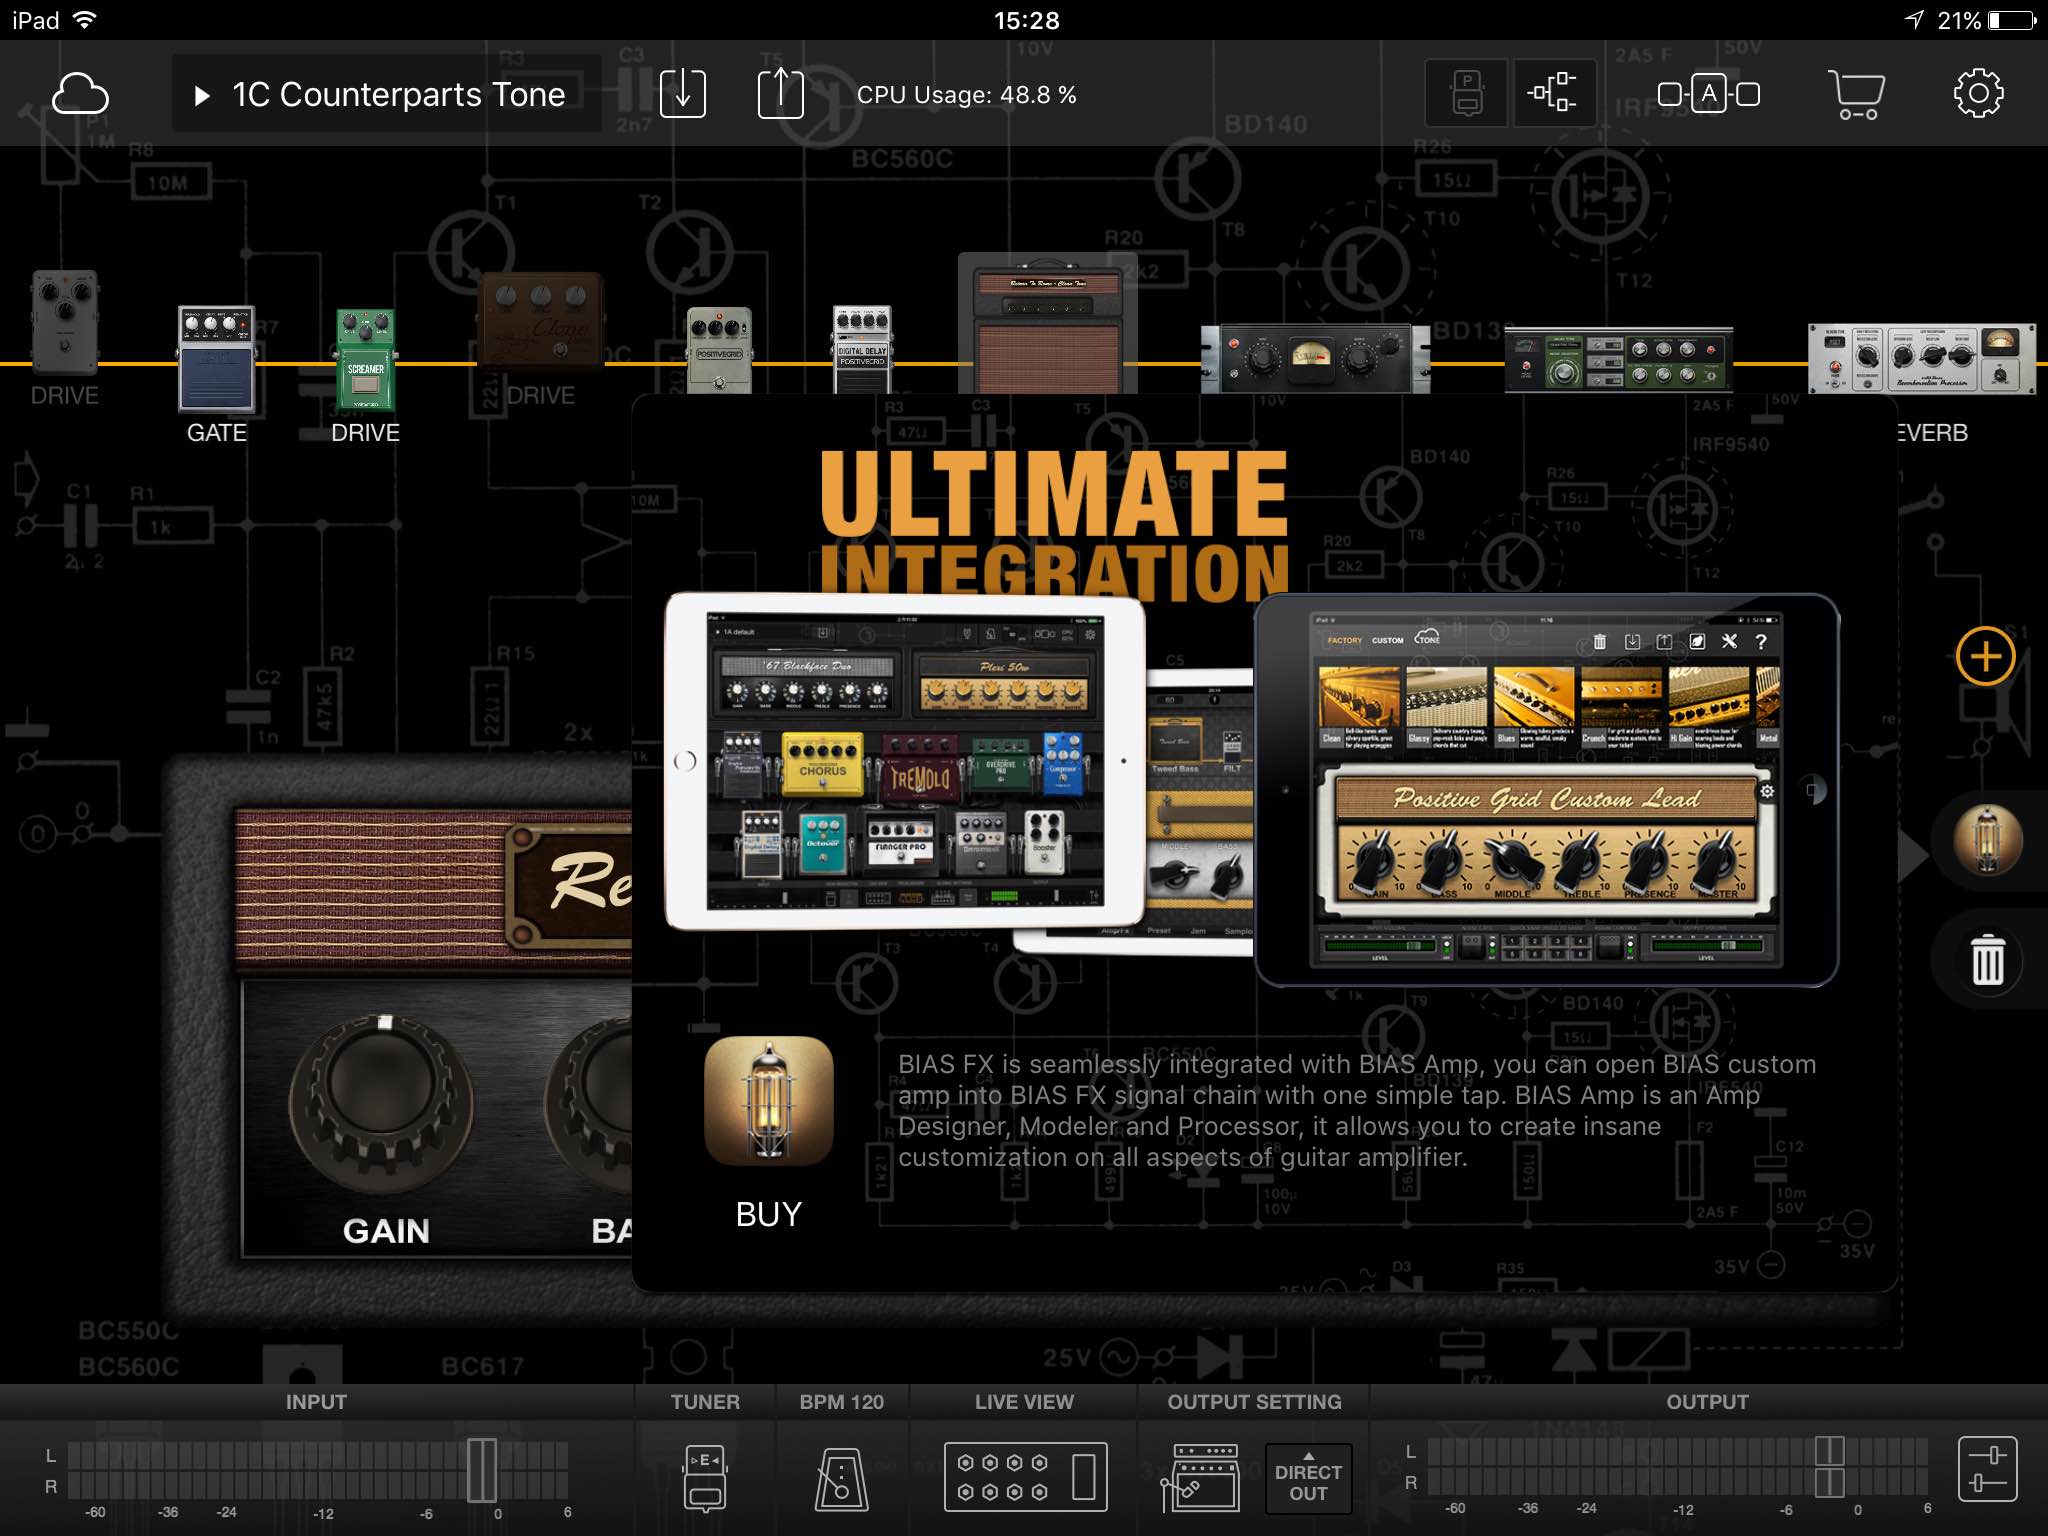Open the tuner icon
This screenshot has height=1536, width=2048.
click(705, 1478)
